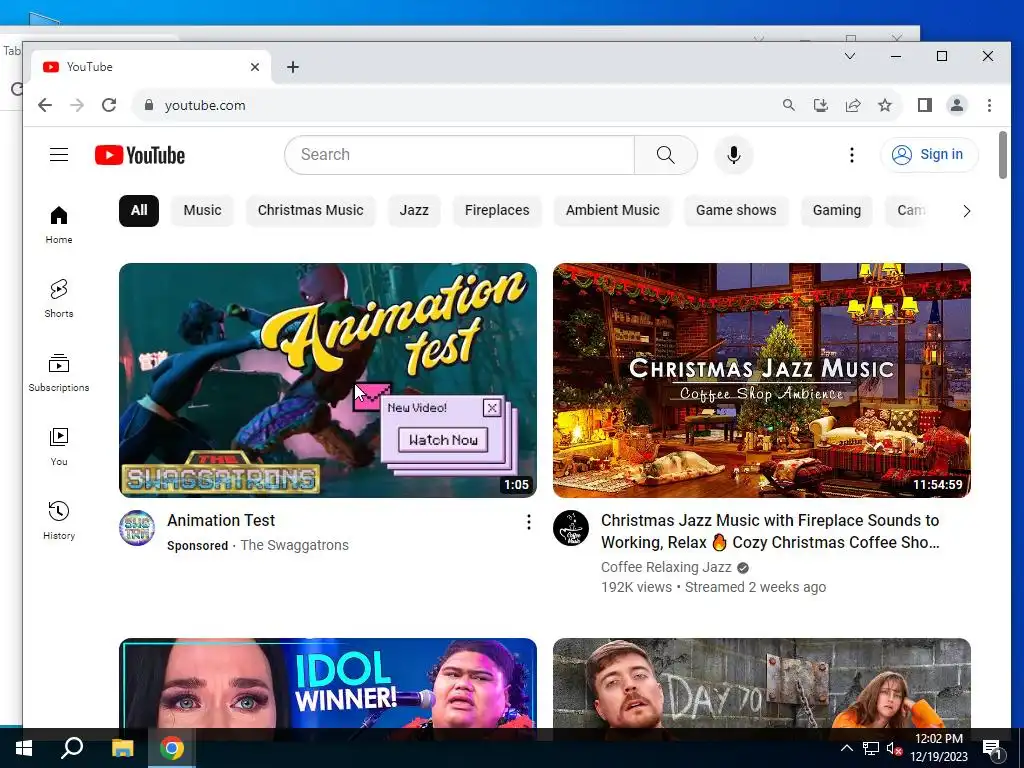
Task: Click Coffee Relaxing Jazz channel avatar
Action: (571, 528)
